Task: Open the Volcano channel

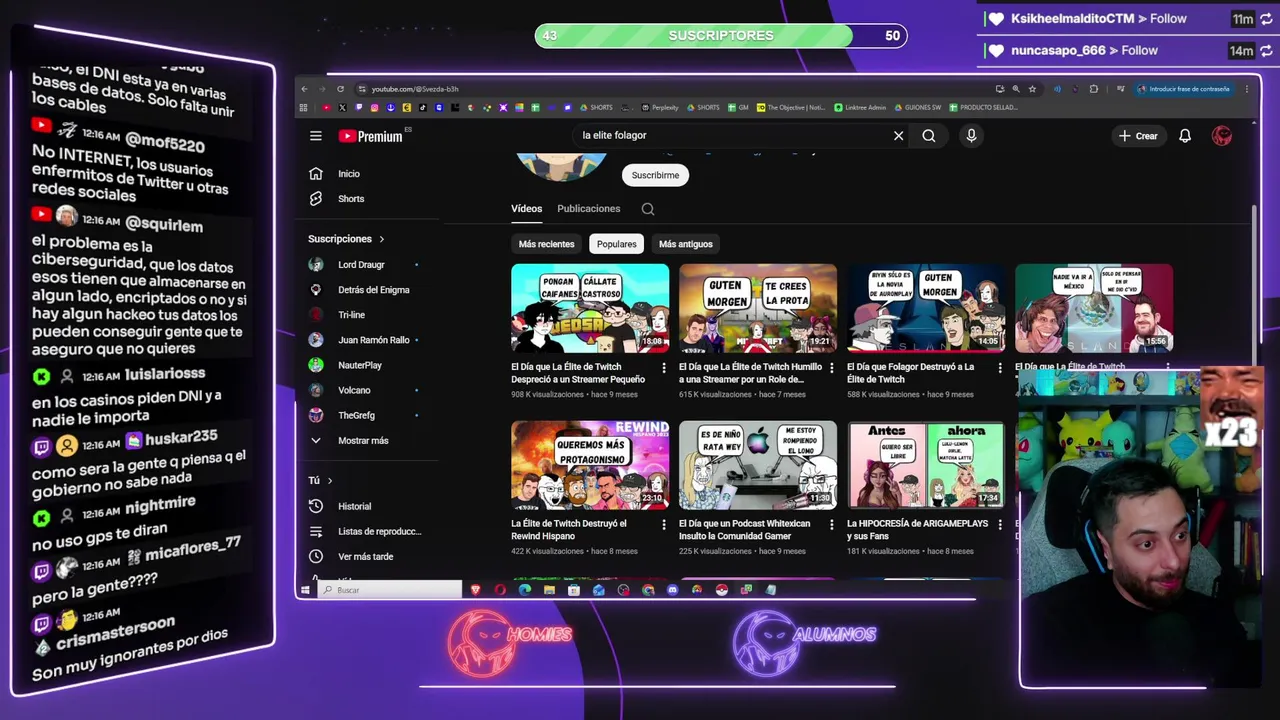Action: [354, 390]
